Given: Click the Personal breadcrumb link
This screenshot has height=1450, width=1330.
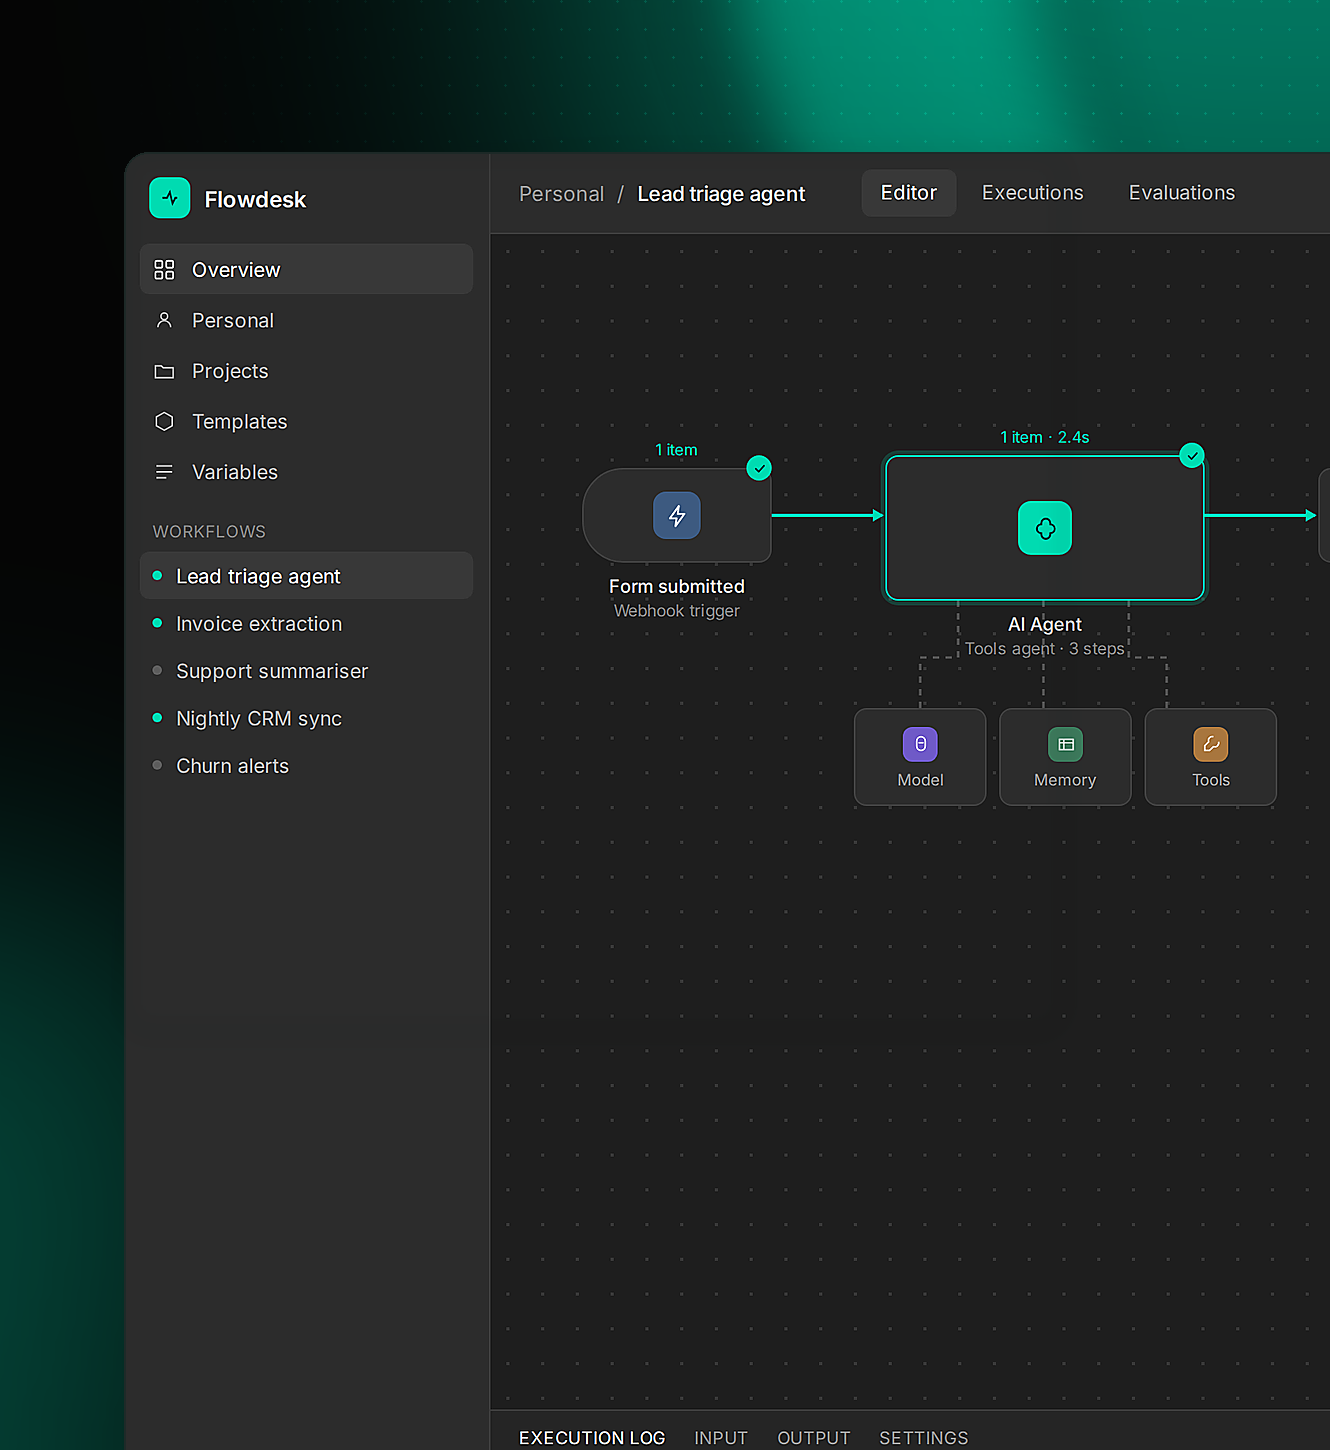Looking at the screenshot, I should 562,194.
